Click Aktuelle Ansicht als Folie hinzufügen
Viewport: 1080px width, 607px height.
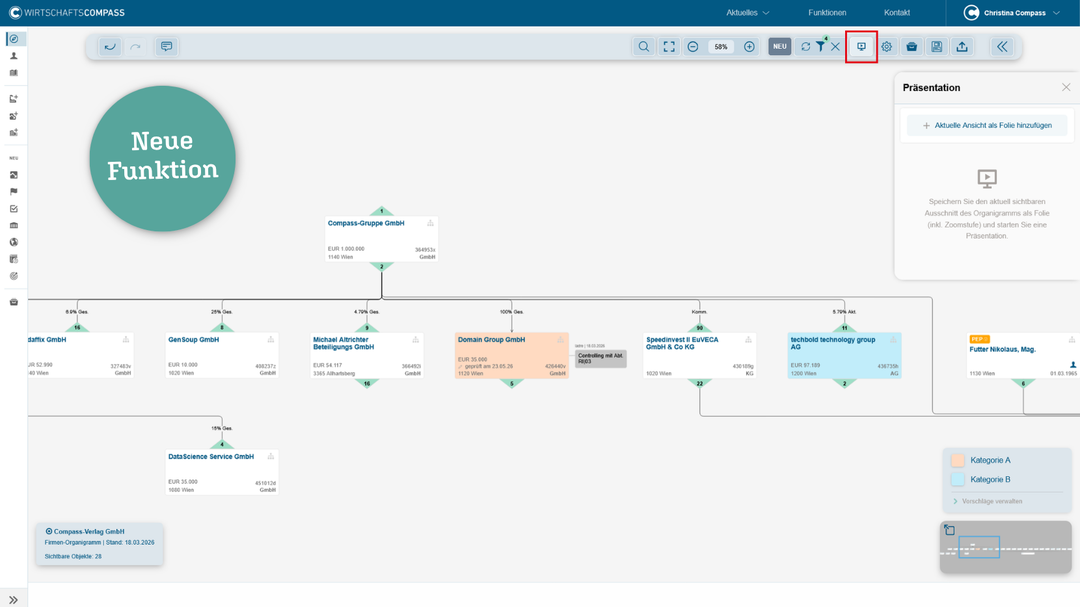point(987,126)
